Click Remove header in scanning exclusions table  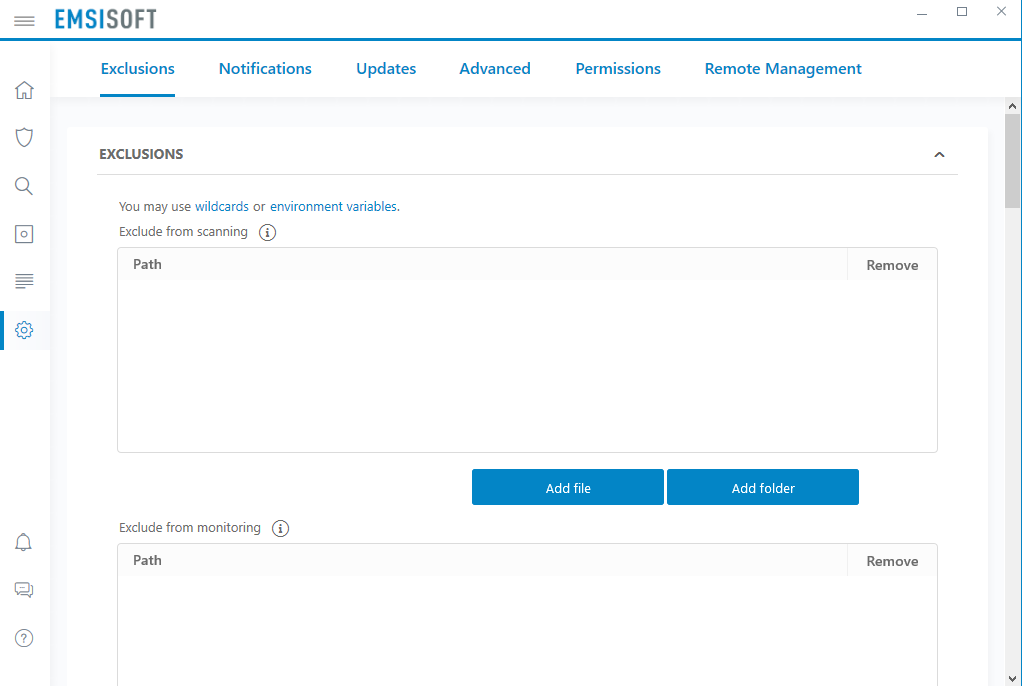click(x=892, y=265)
